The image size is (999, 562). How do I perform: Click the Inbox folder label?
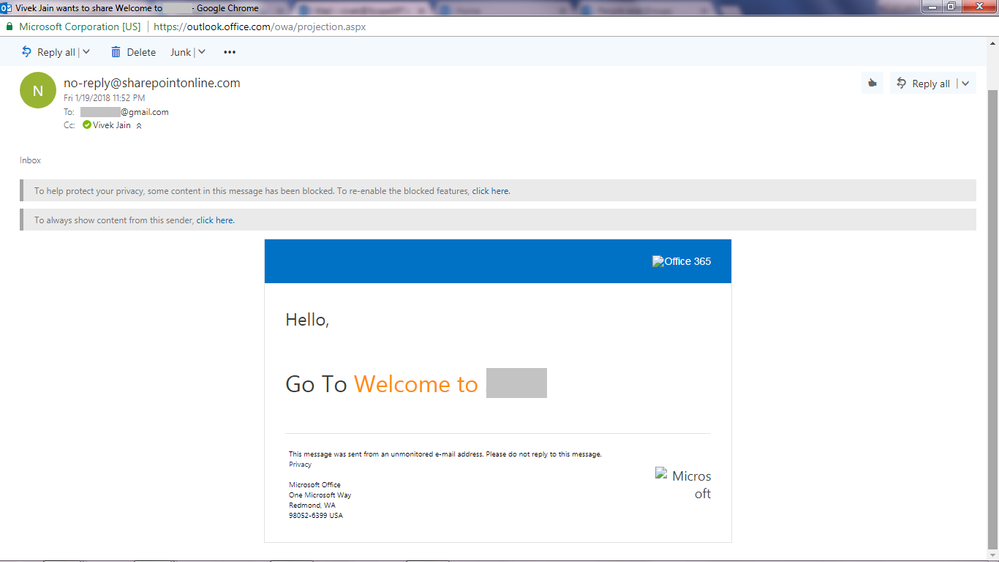coord(30,160)
